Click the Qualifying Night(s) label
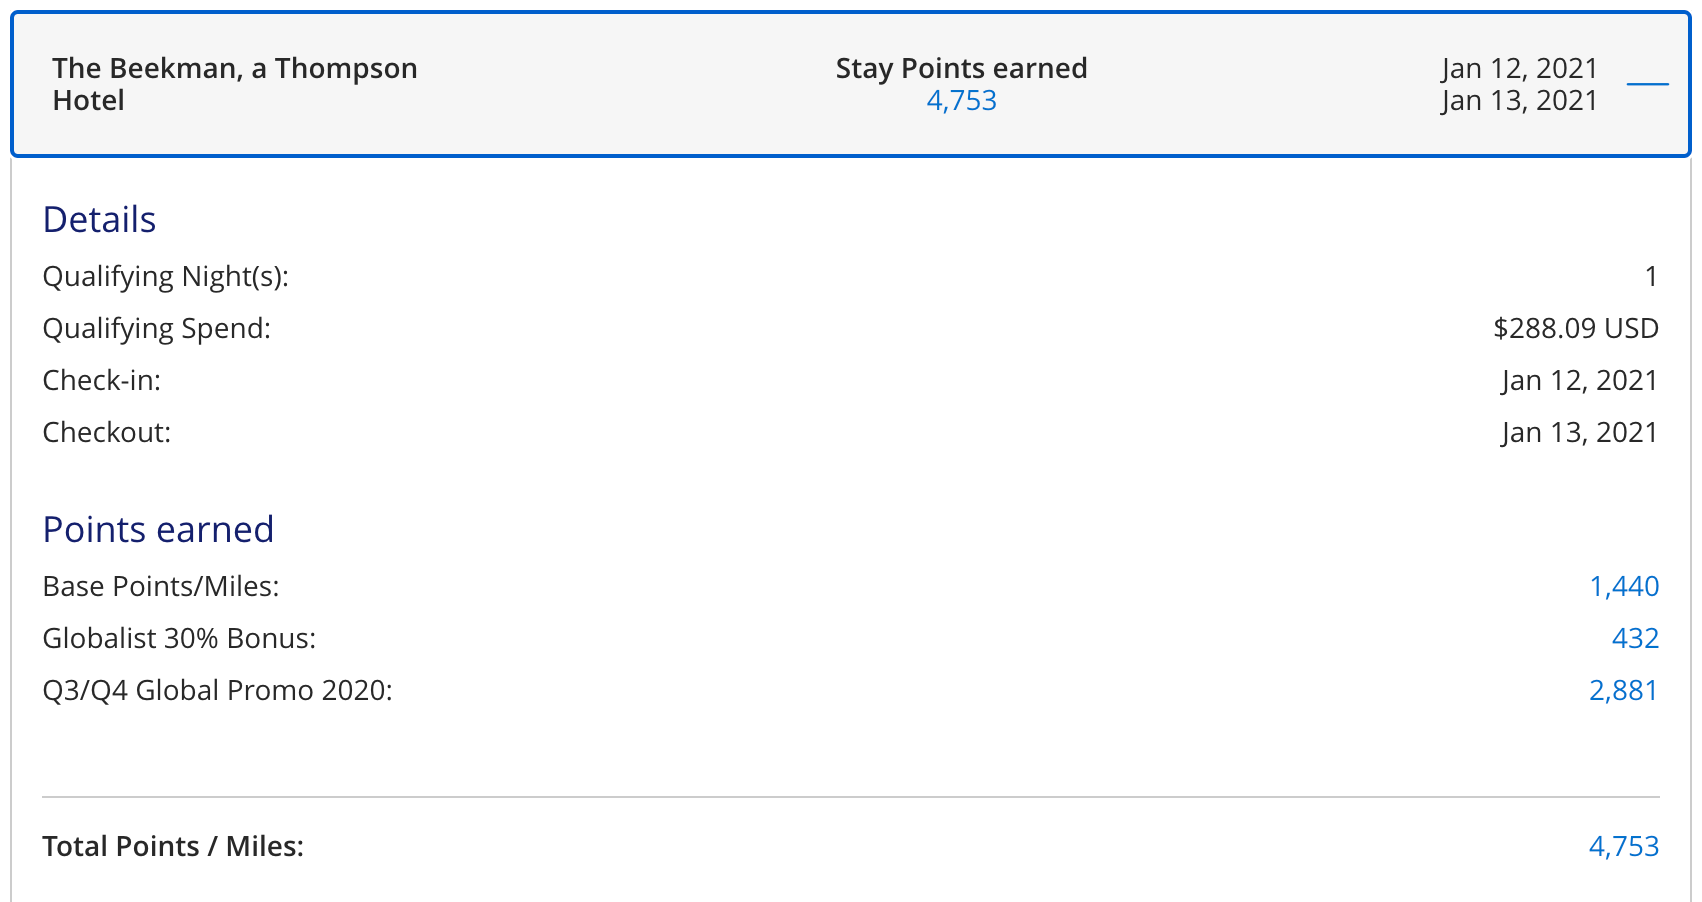Image resolution: width=1702 pixels, height=902 pixels. tap(165, 276)
